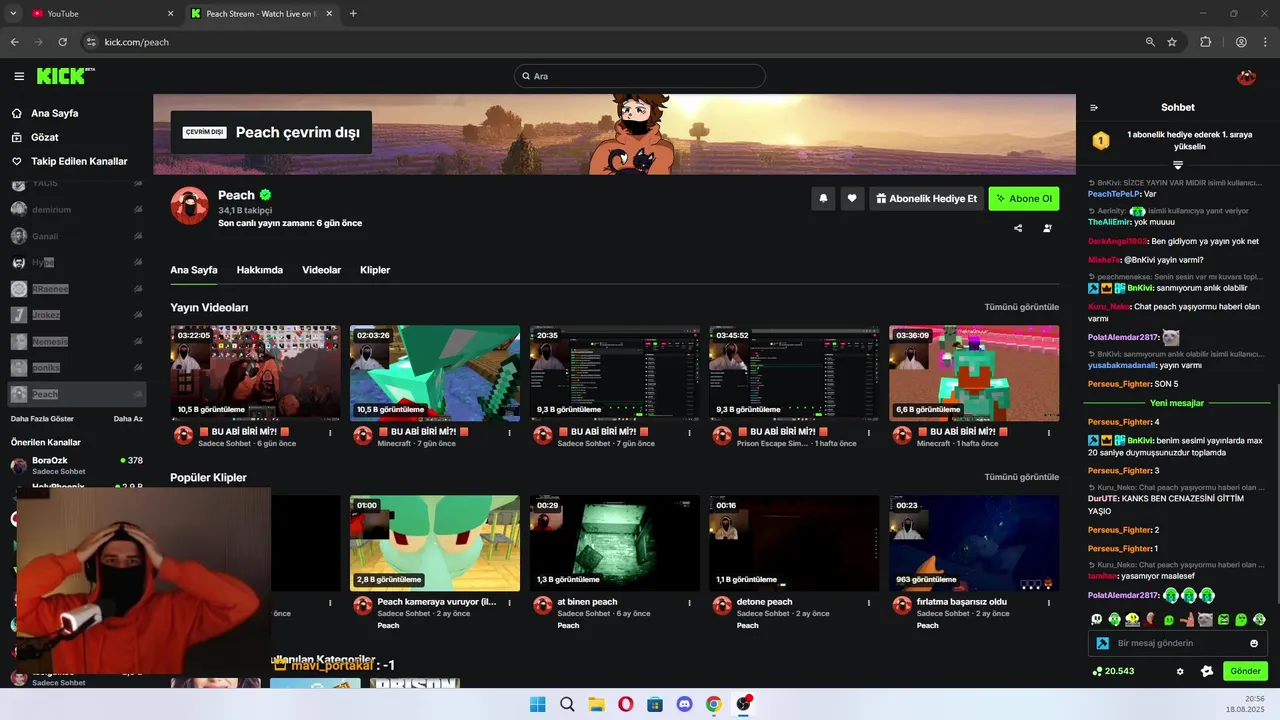
Task: Open Discord from the taskbar
Action: coord(685,704)
